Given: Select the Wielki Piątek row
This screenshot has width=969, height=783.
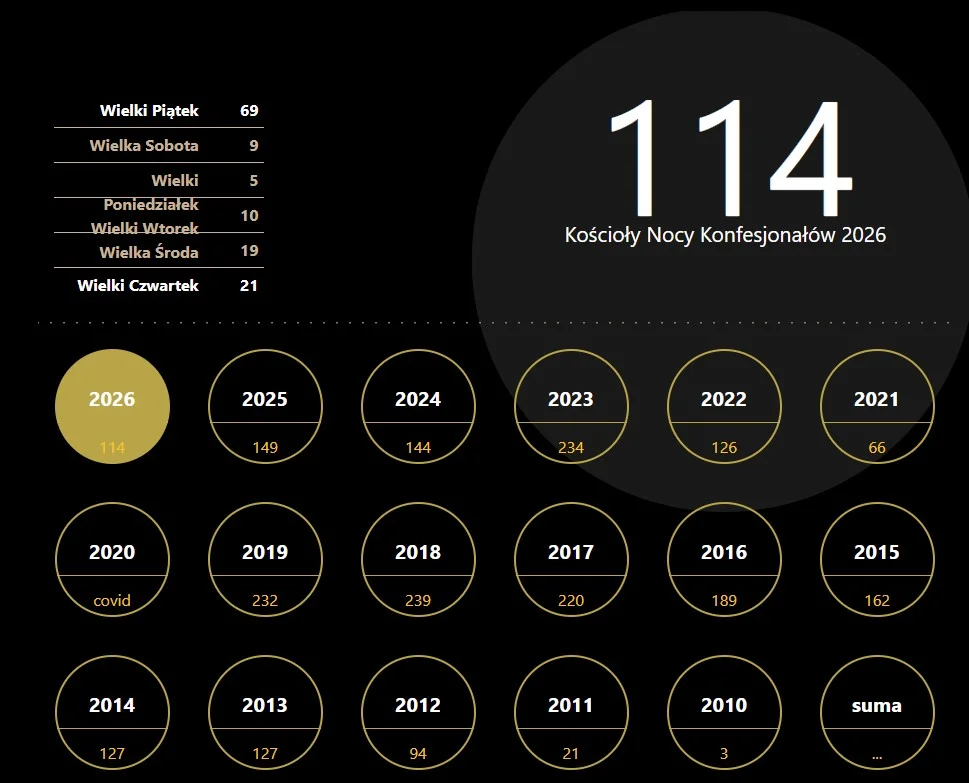Looking at the screenshot, I should point(159,111).
